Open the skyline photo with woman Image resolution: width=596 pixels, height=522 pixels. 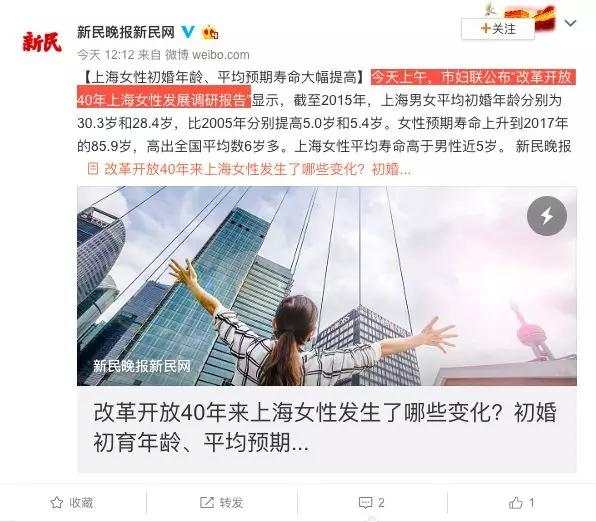point(327,286)
